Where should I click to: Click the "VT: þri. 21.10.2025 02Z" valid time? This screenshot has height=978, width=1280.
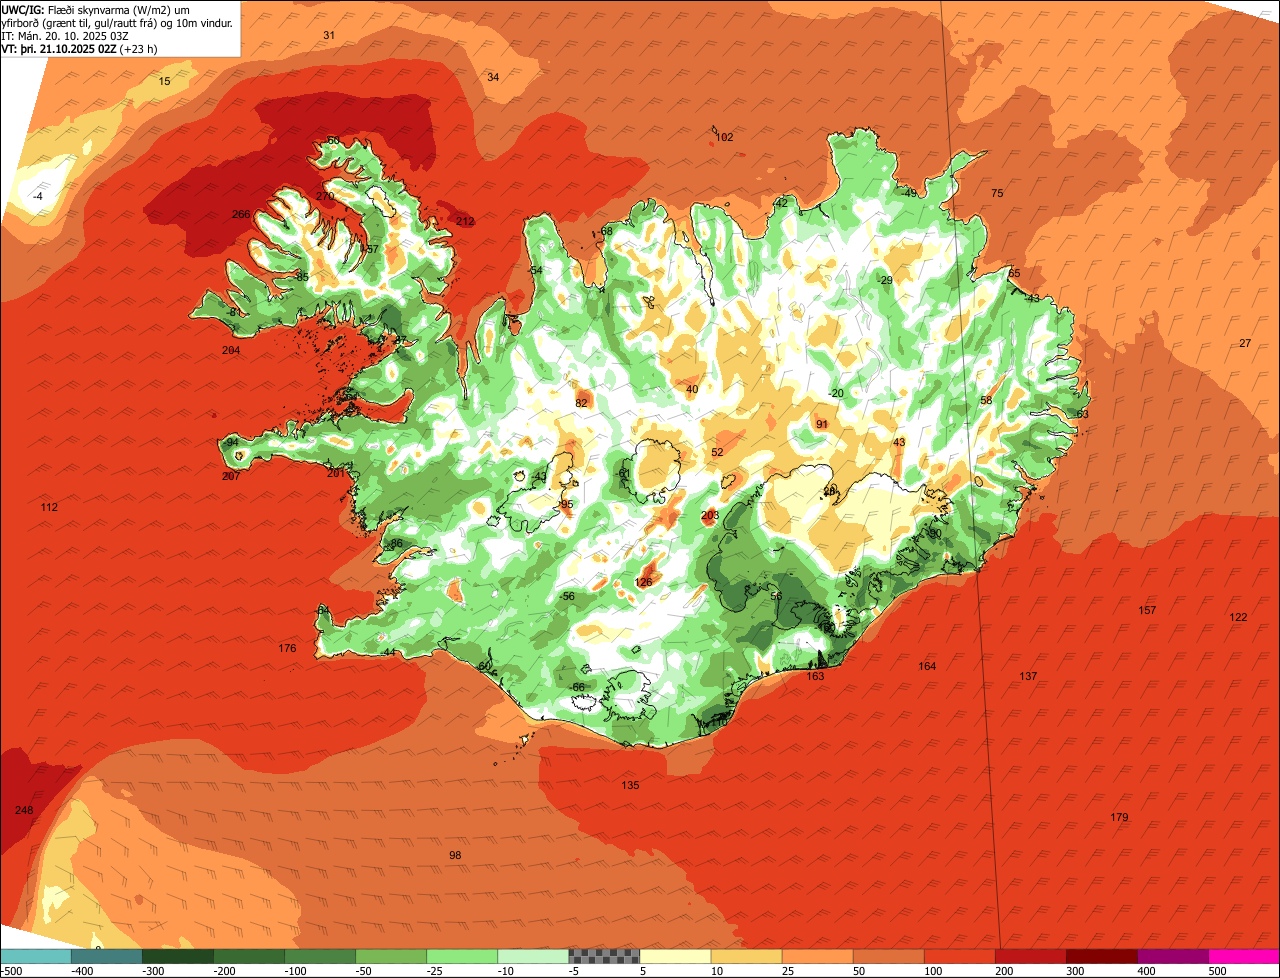59,49
